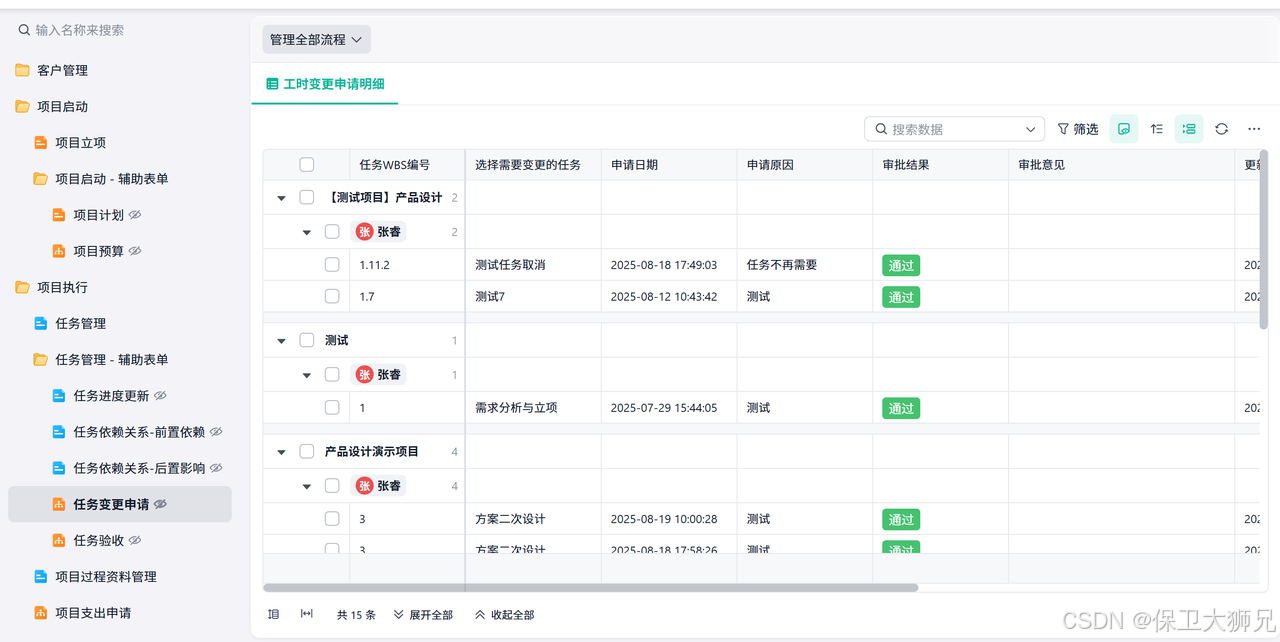
Task: Open 任务管理 - 辅助表单 in the sidebar
Action: pyautogui.click(x=111, y=360)
